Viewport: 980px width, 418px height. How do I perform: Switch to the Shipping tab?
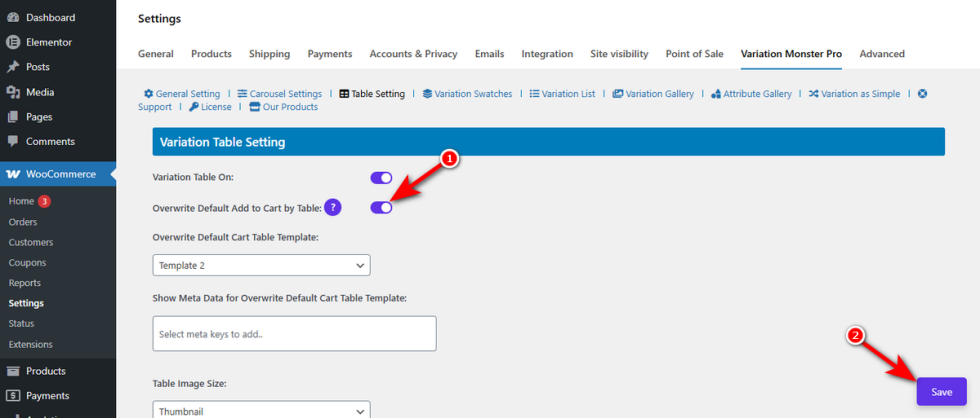point(269,54)
